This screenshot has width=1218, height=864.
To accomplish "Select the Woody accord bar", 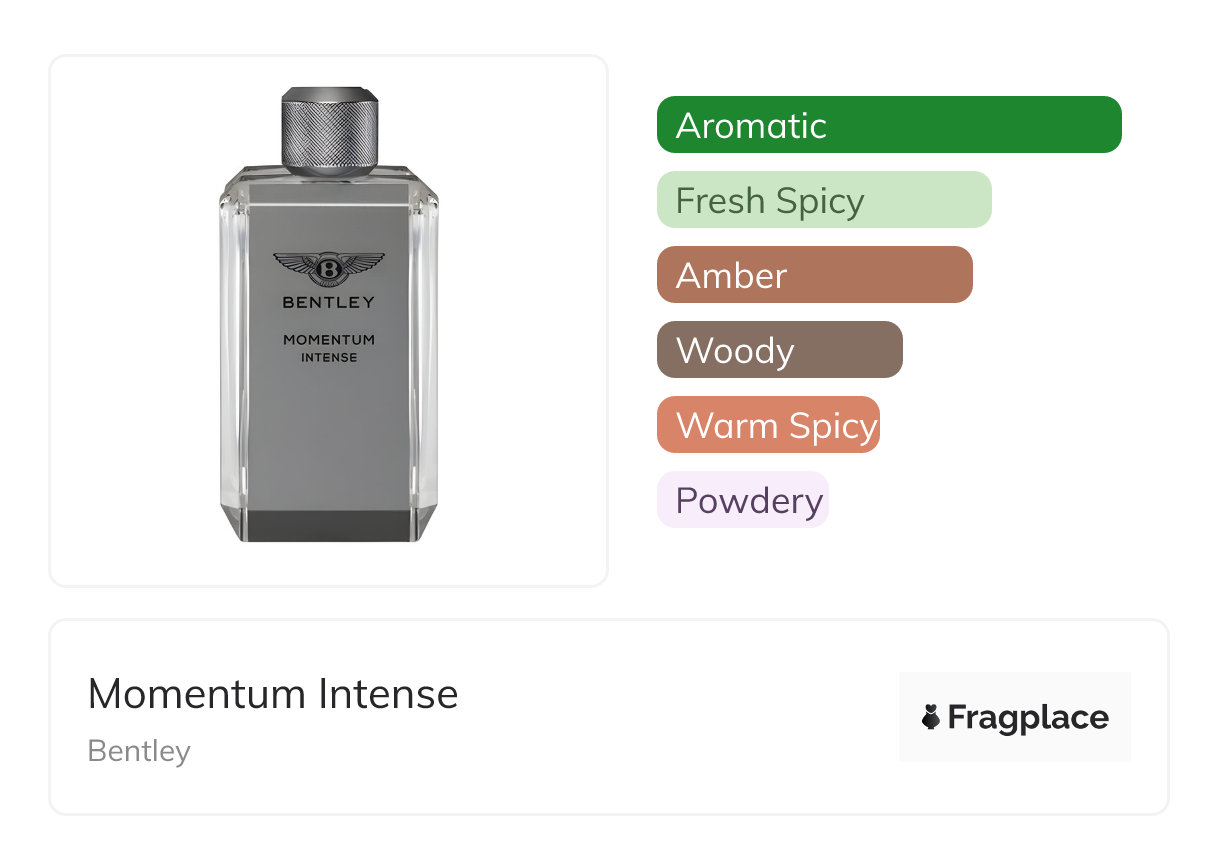I will click(x=780, y=350).
